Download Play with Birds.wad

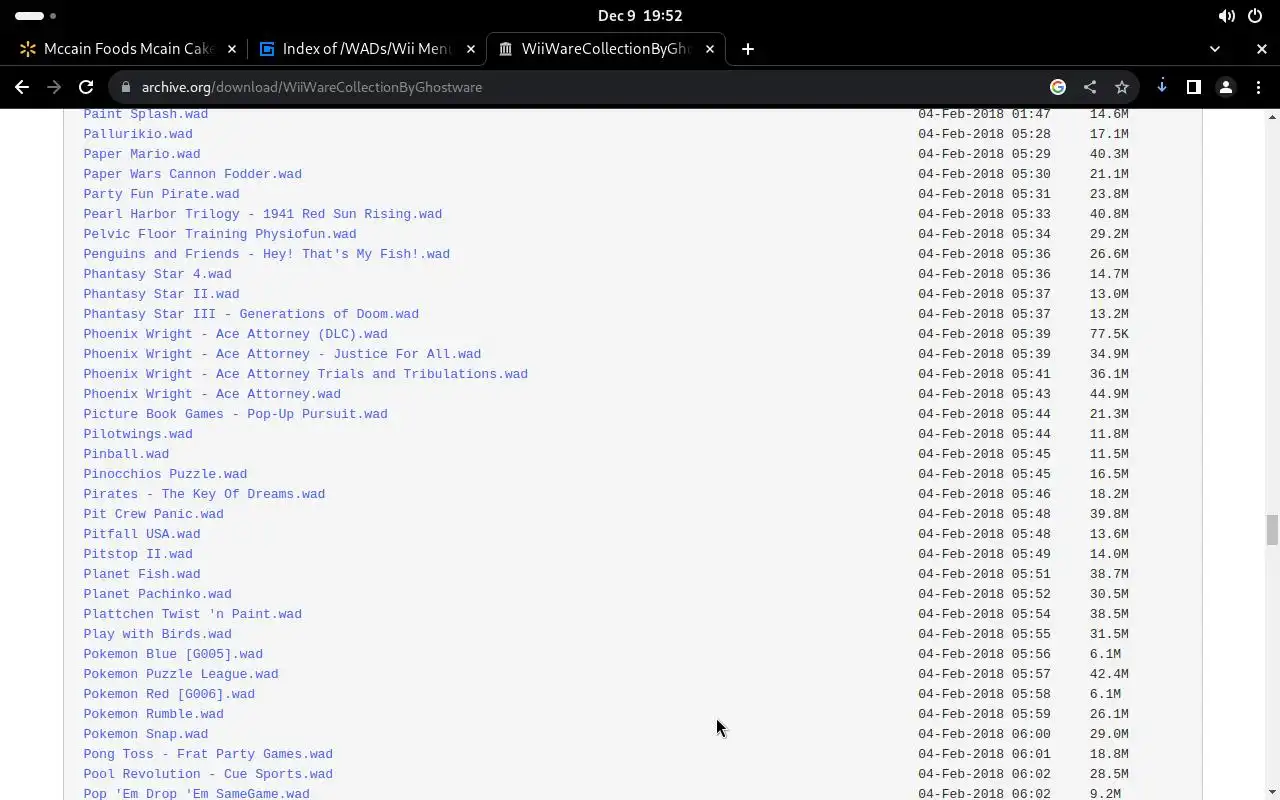[157, 634]
